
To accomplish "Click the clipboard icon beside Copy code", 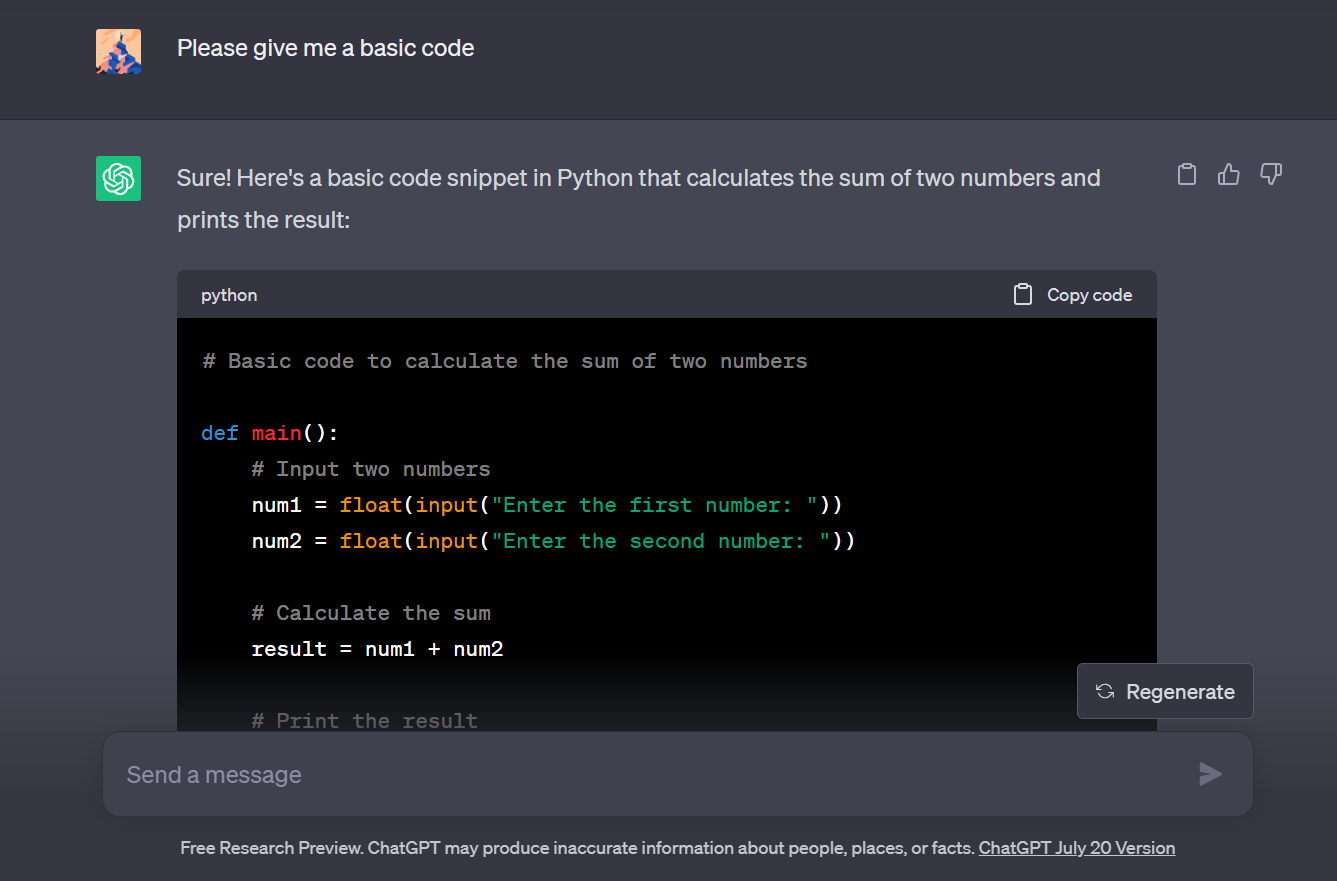I will click(x=1022, y=294).
